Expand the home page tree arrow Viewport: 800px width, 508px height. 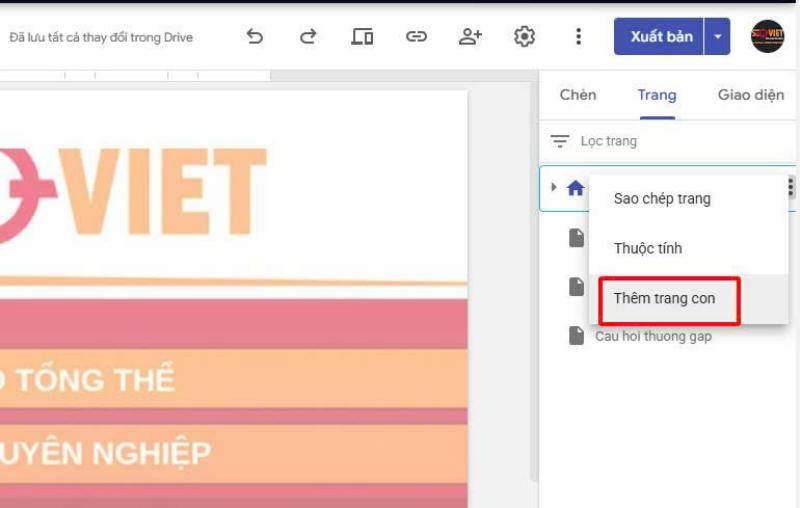[554, 187]
